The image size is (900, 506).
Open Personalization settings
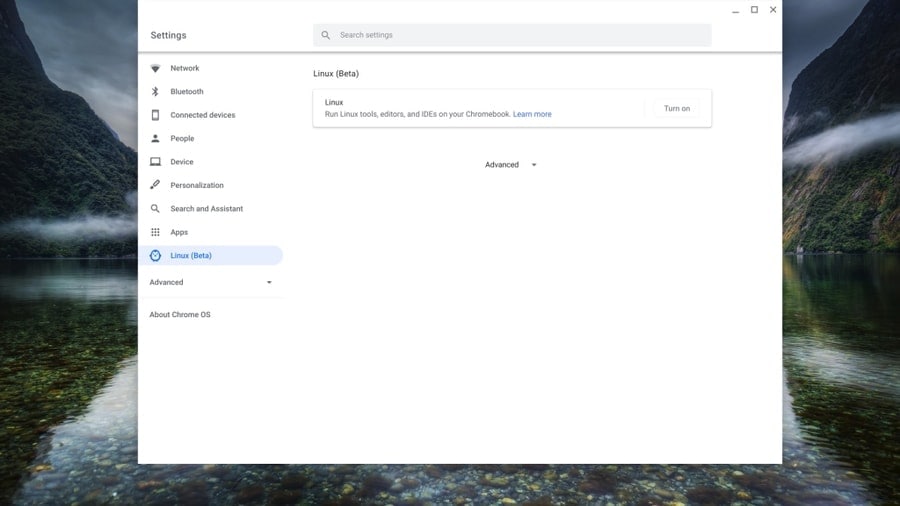pos(210,185)
